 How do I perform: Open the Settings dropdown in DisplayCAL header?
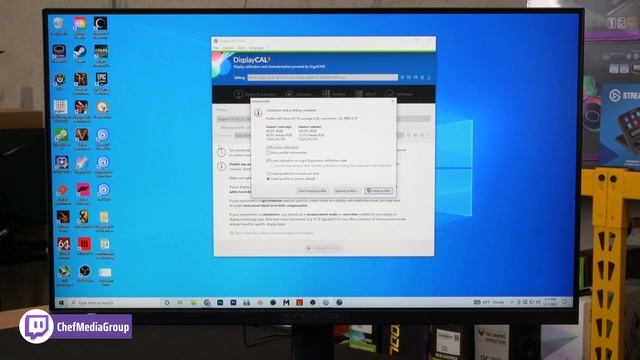pos(322,77)
